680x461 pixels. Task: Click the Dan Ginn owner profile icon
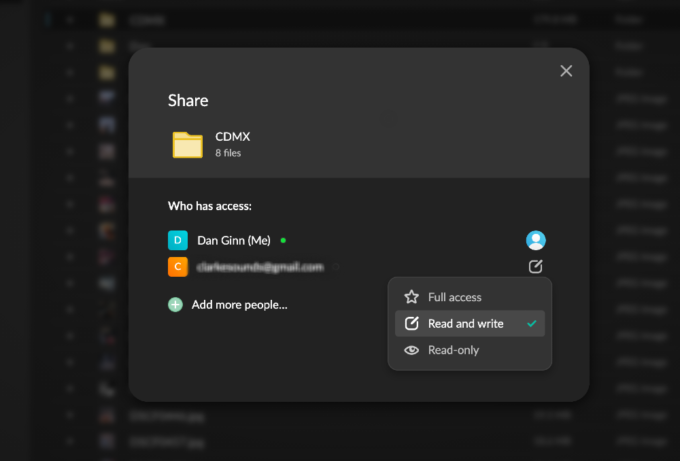point(536,240)
